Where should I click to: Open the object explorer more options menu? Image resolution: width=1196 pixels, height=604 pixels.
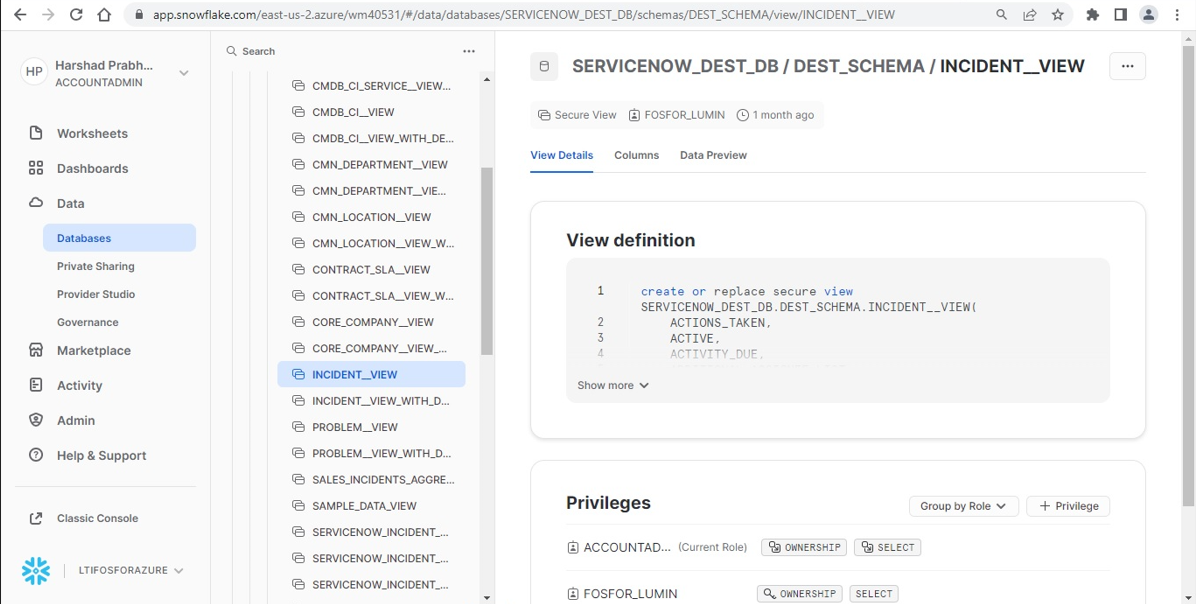pos(468,51)
